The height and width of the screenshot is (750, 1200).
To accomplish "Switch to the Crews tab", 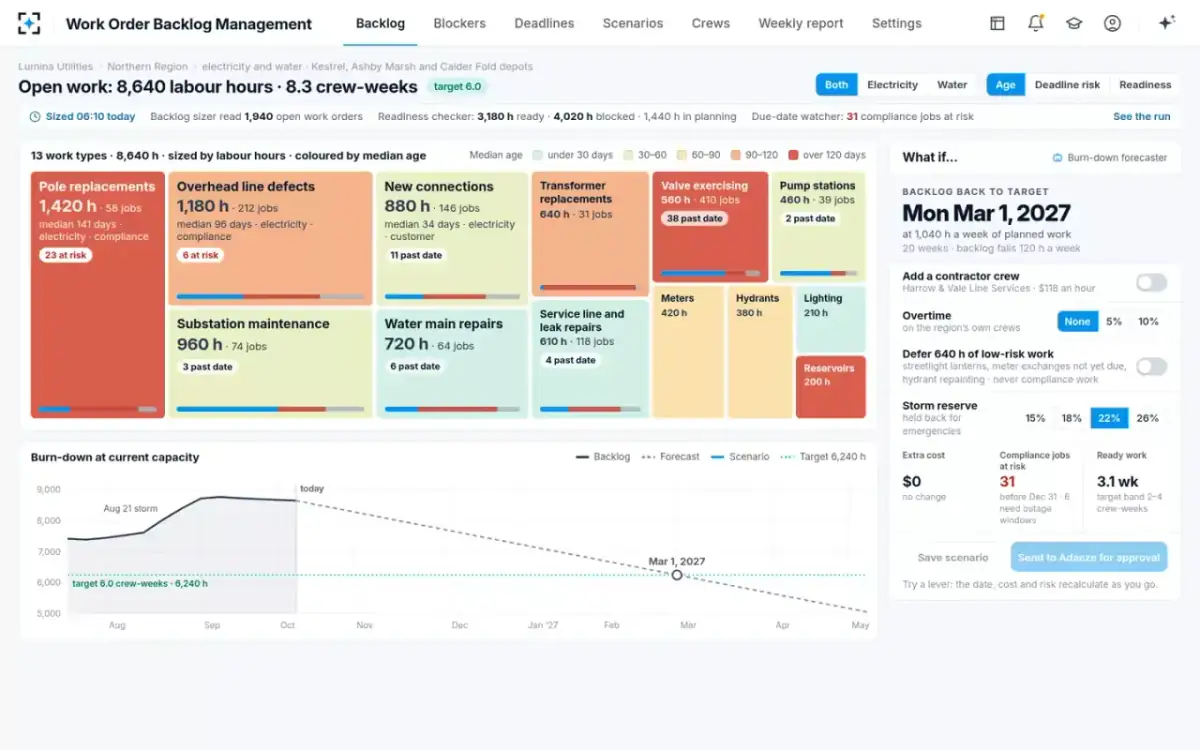I will [711, 23].
